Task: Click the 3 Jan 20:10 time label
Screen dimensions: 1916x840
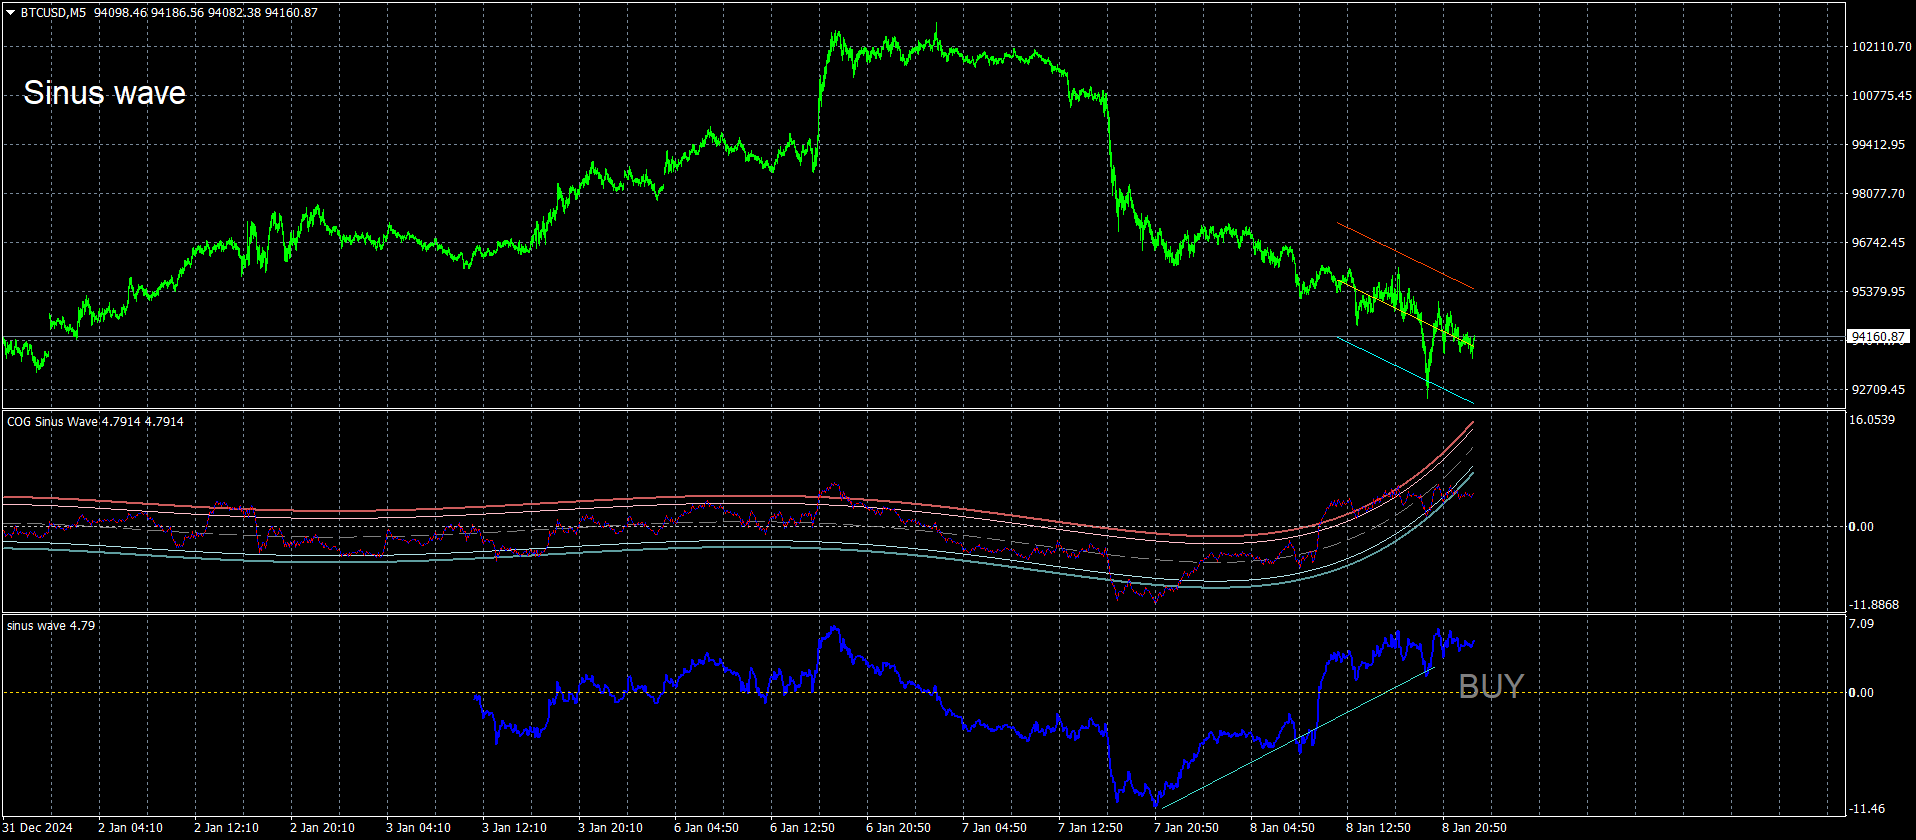Action: click(611, 828)
